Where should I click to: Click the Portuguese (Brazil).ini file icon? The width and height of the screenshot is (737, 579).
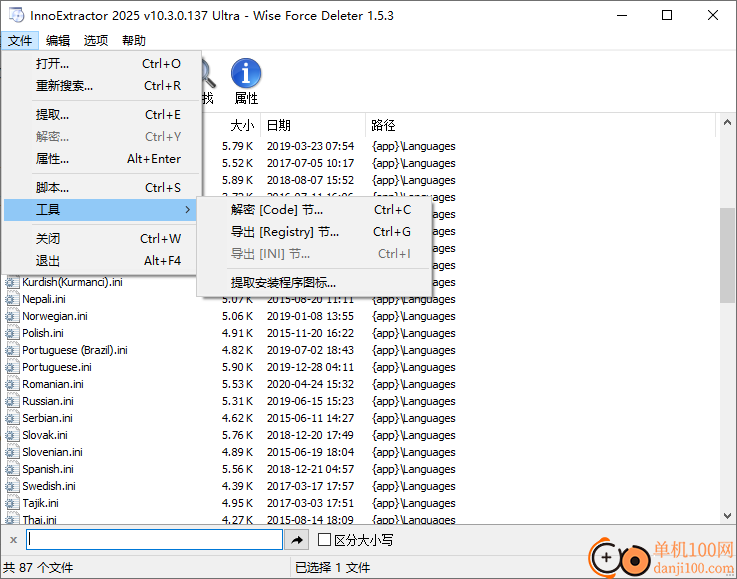(x=11, y=350)
